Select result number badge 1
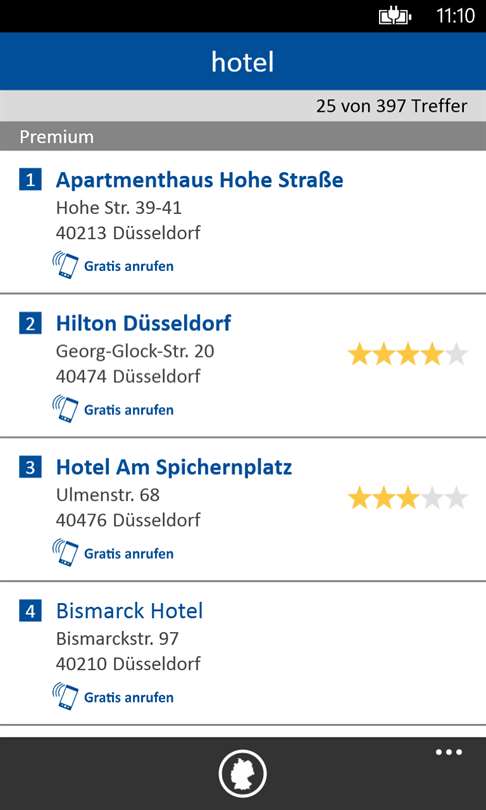The height and width of the screenshot is (810, 486). pos(30,180)
